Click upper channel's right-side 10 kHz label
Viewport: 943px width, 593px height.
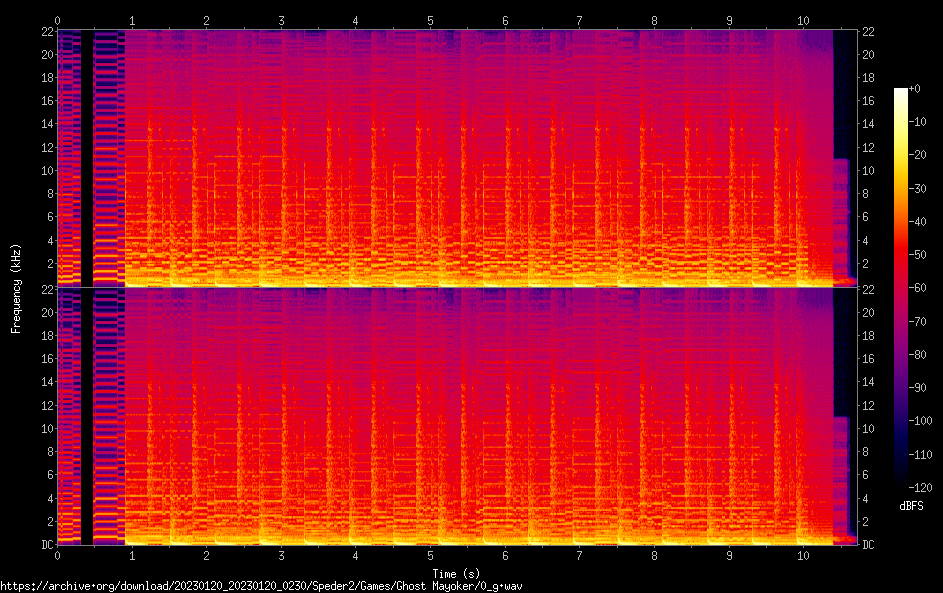[x=868, y=171]
